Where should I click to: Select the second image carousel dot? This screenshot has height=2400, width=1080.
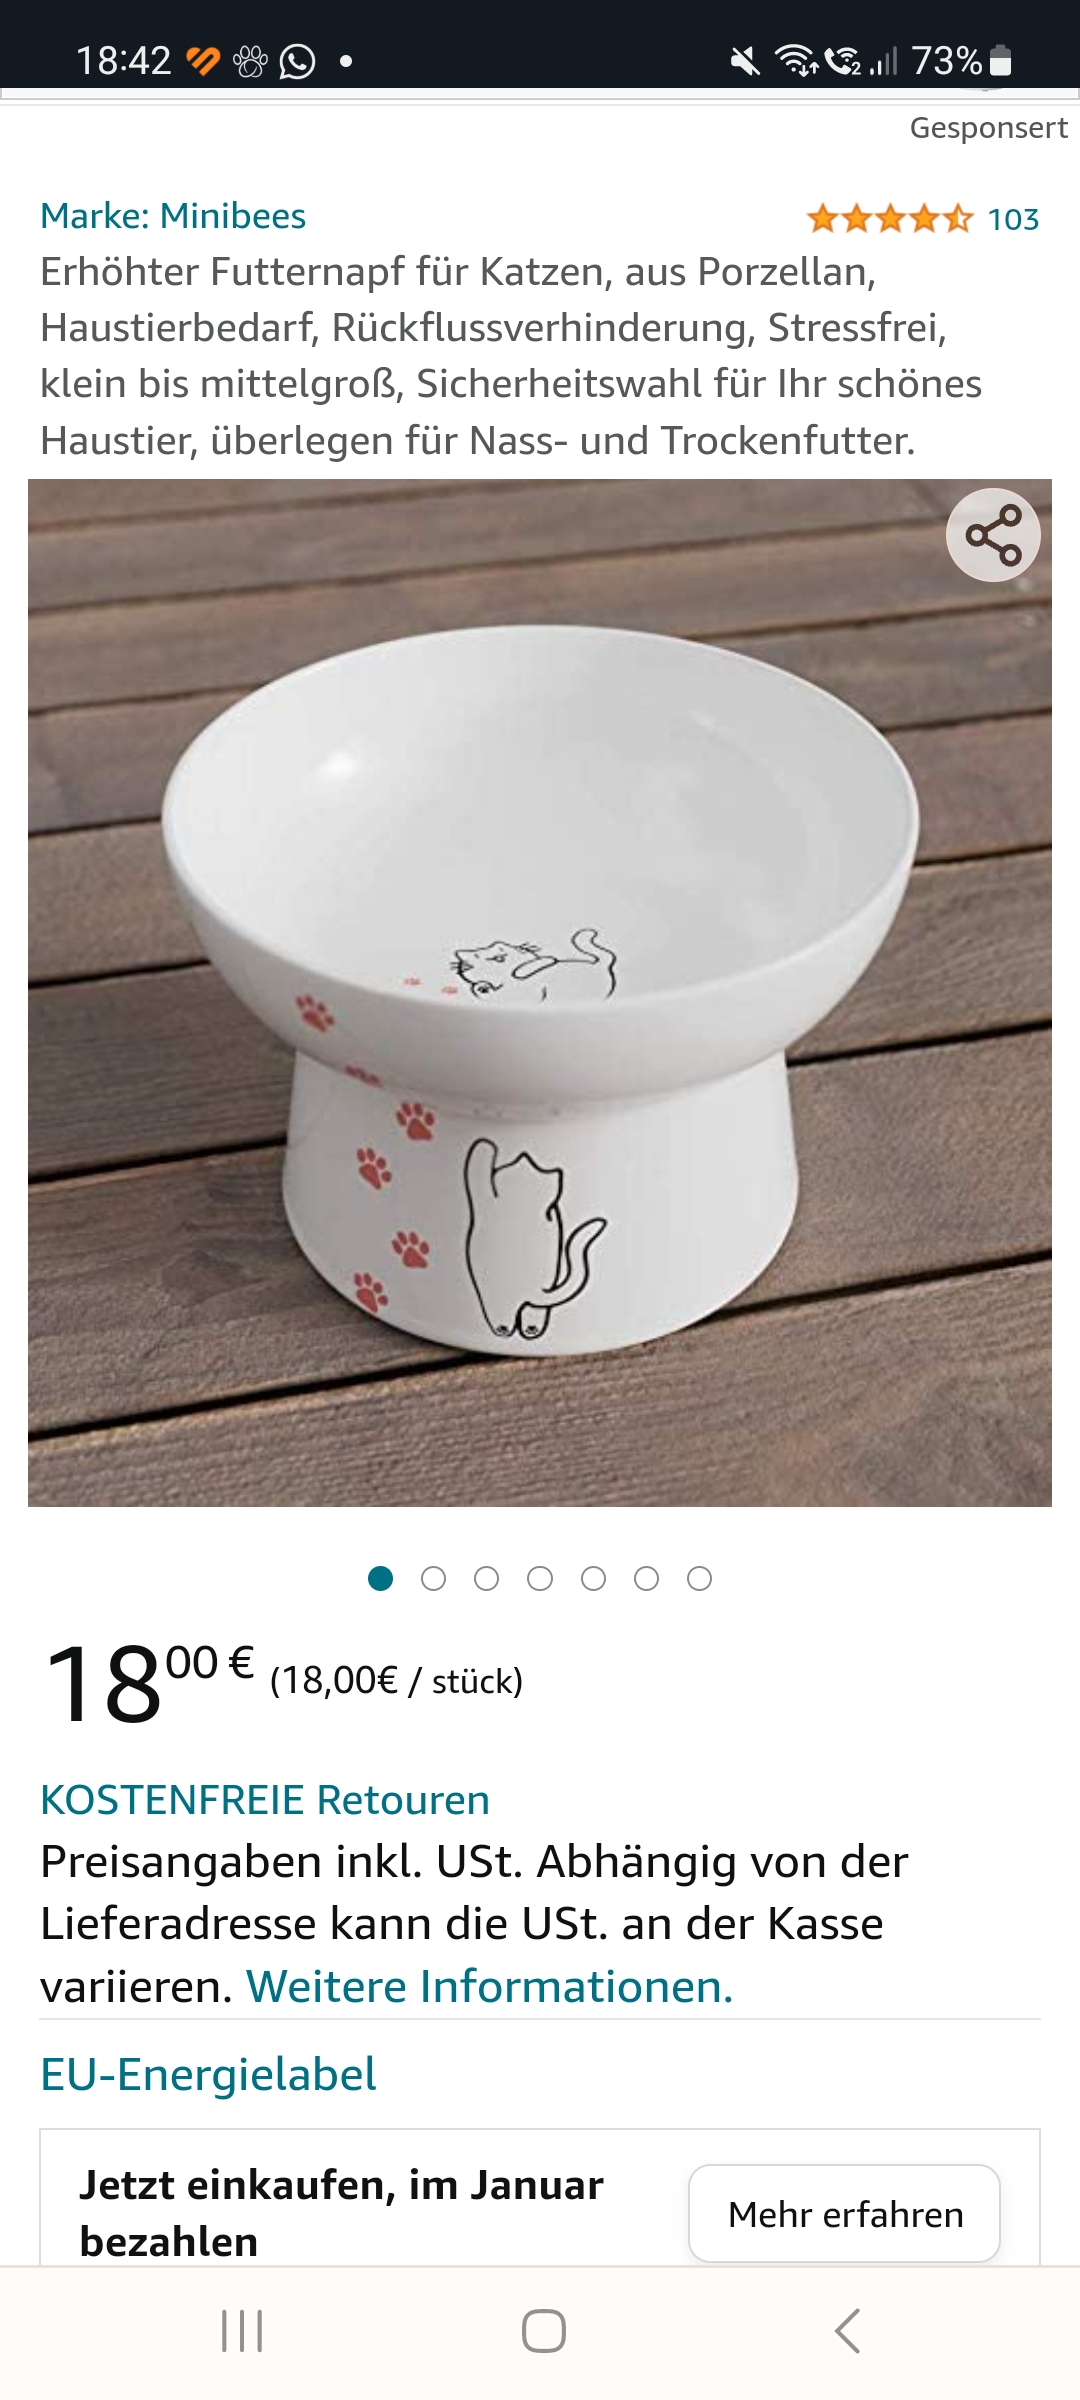click(433, 1578)
